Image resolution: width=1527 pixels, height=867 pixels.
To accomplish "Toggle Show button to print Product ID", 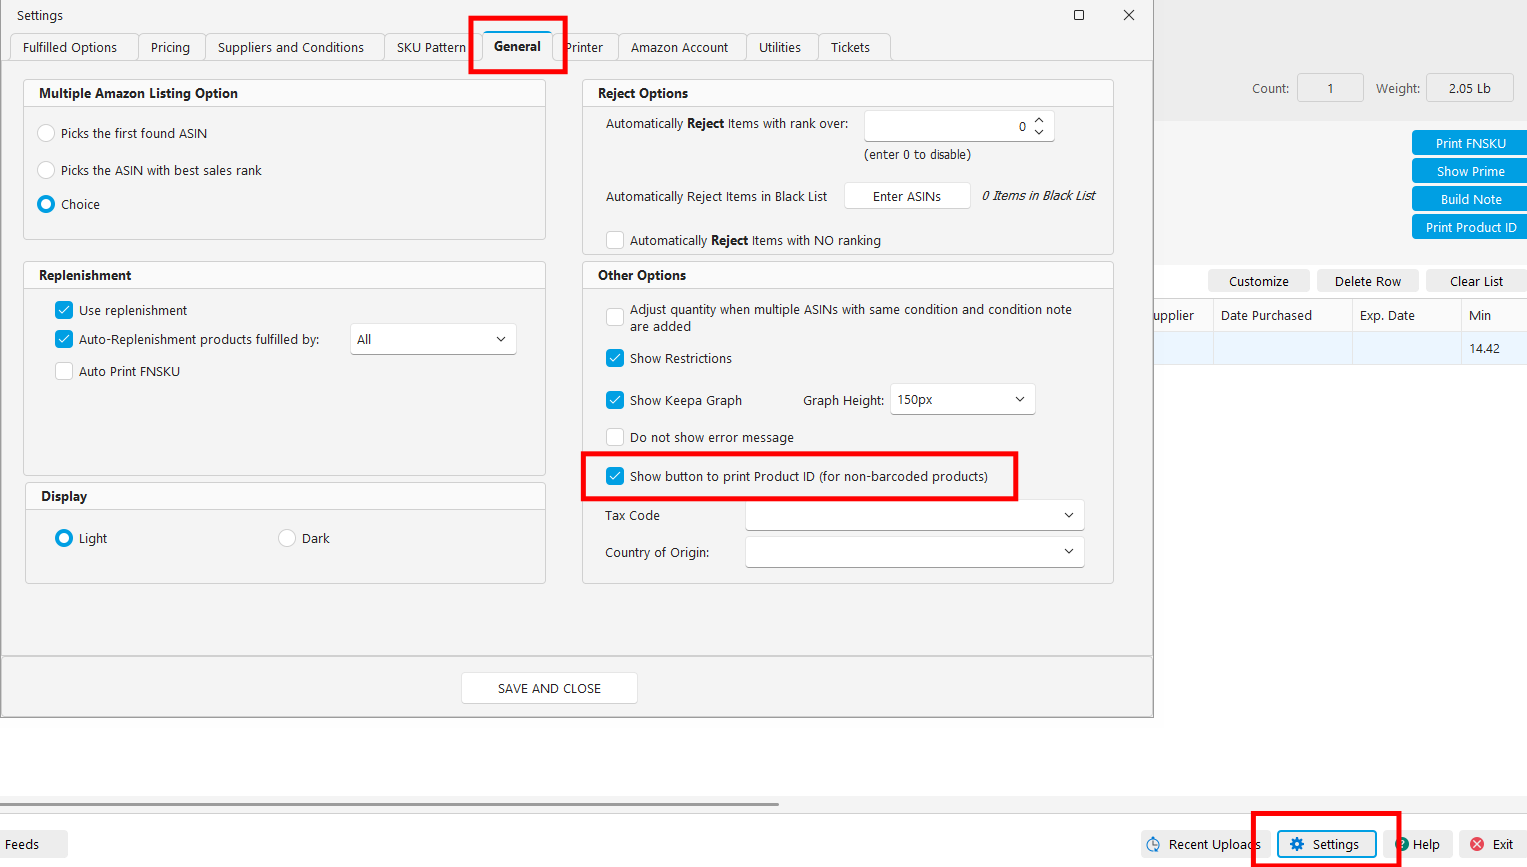I will pyautogui.click(x=615, y=476).
